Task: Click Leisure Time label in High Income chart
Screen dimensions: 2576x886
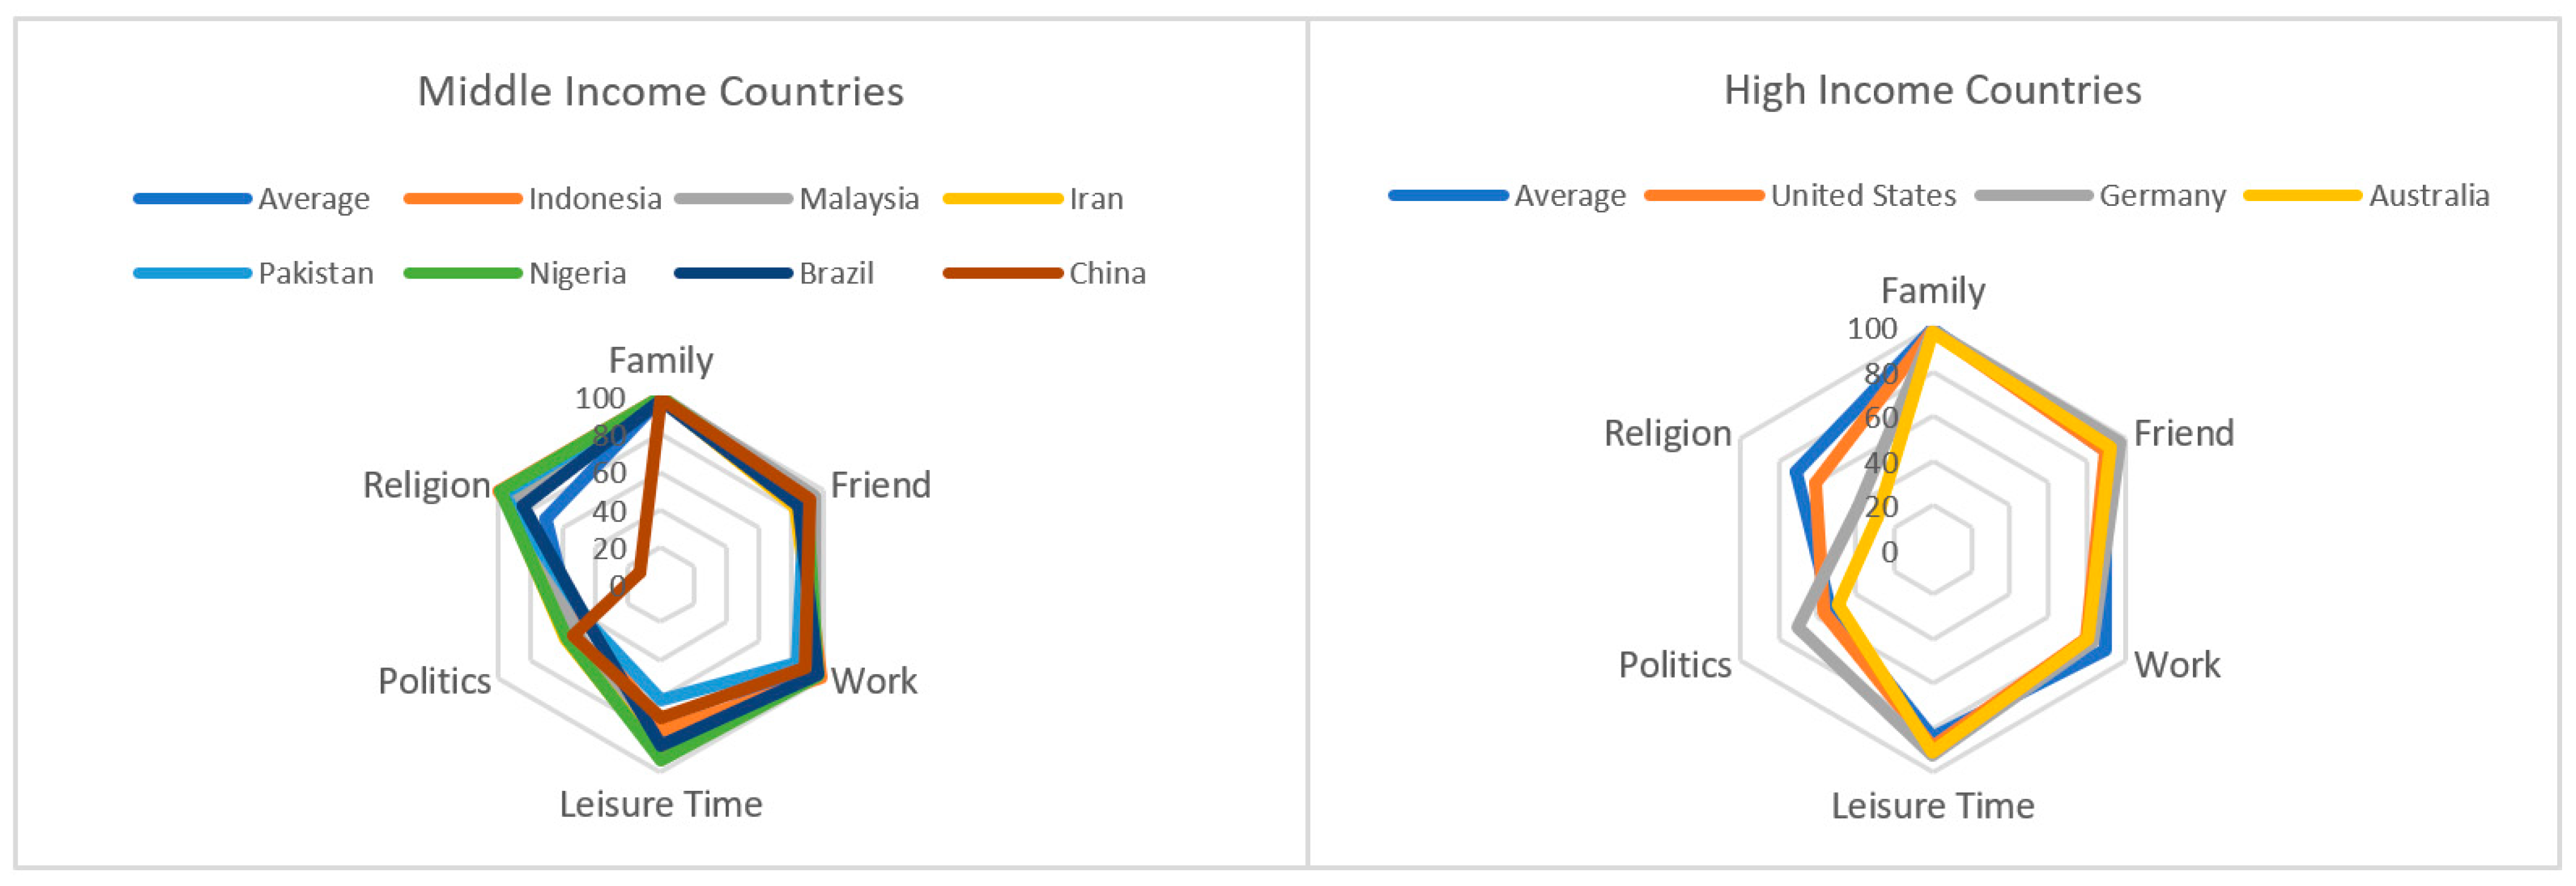Action: point(1932,805)
